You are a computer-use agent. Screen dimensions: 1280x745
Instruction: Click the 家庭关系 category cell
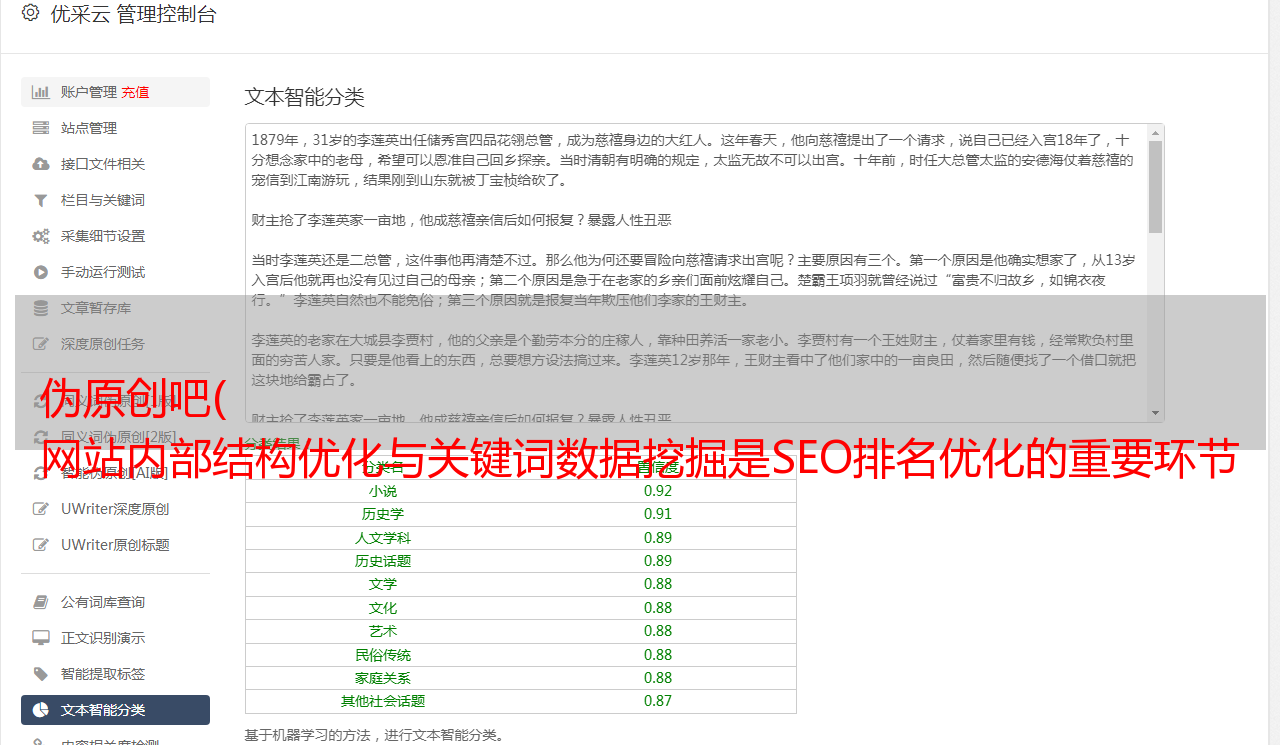383,678
